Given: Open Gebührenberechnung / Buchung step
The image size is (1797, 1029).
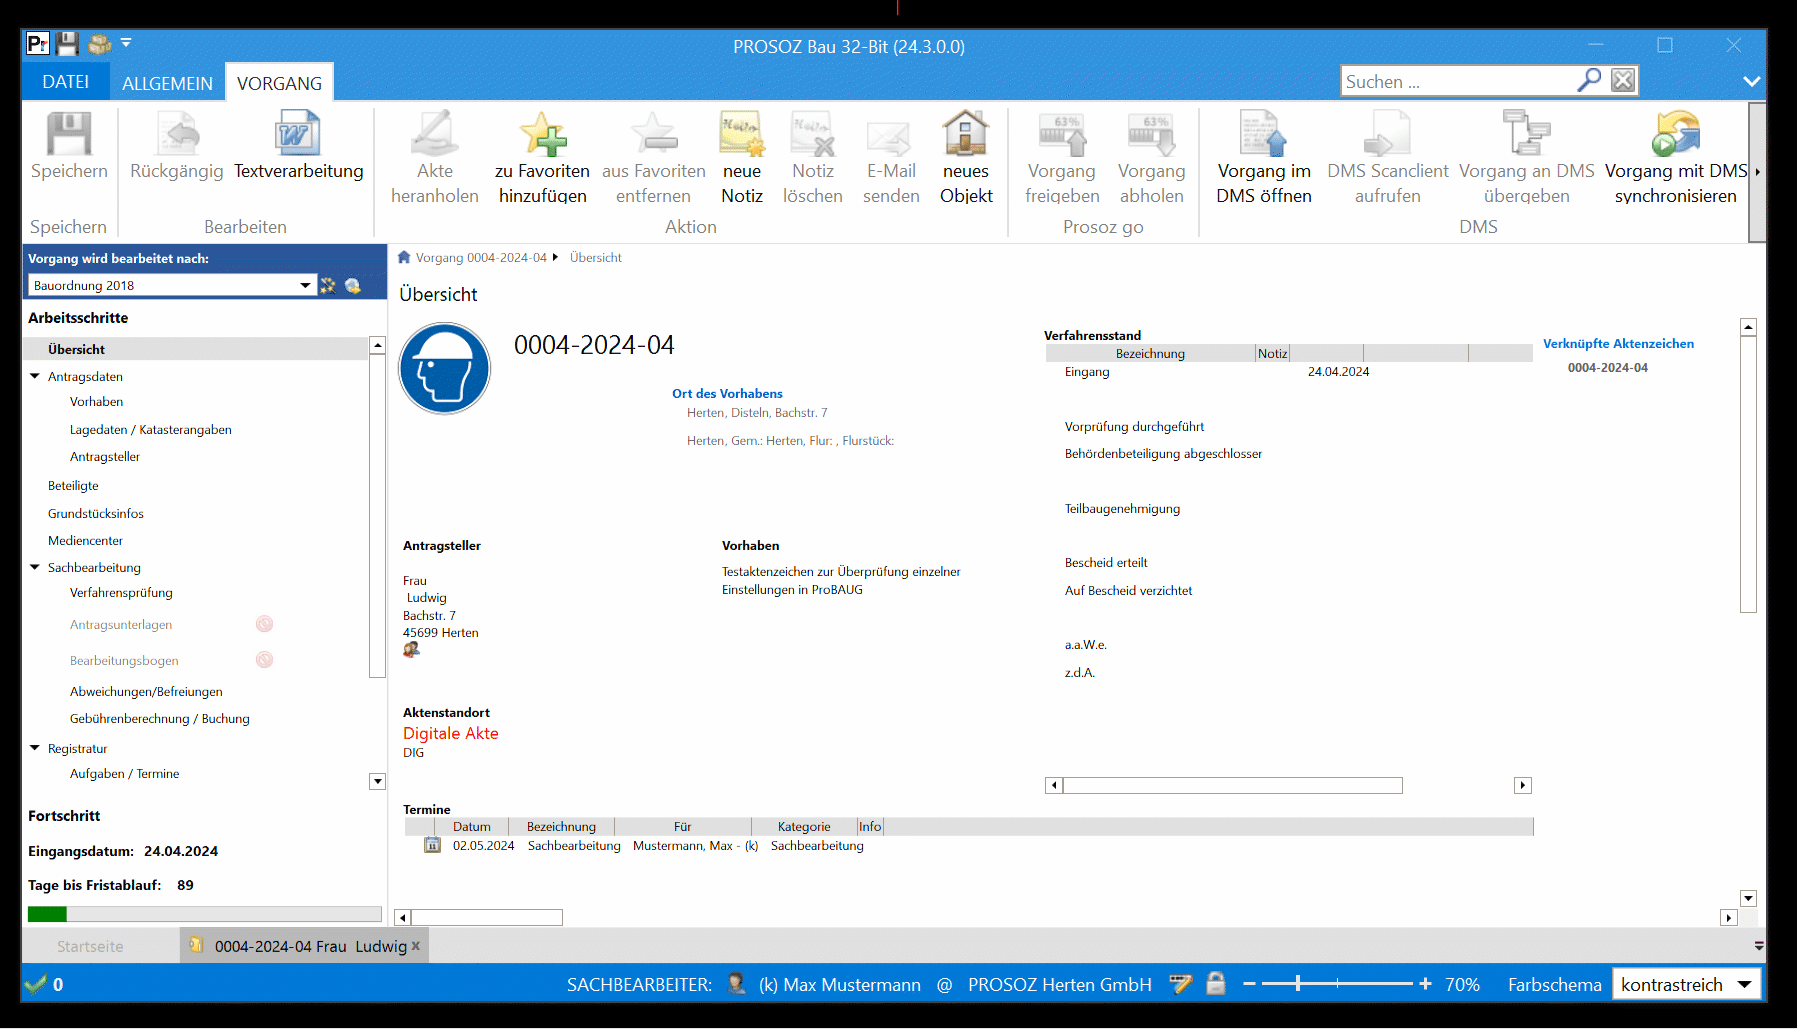Looking at the screenshot, I should (160, 718).
